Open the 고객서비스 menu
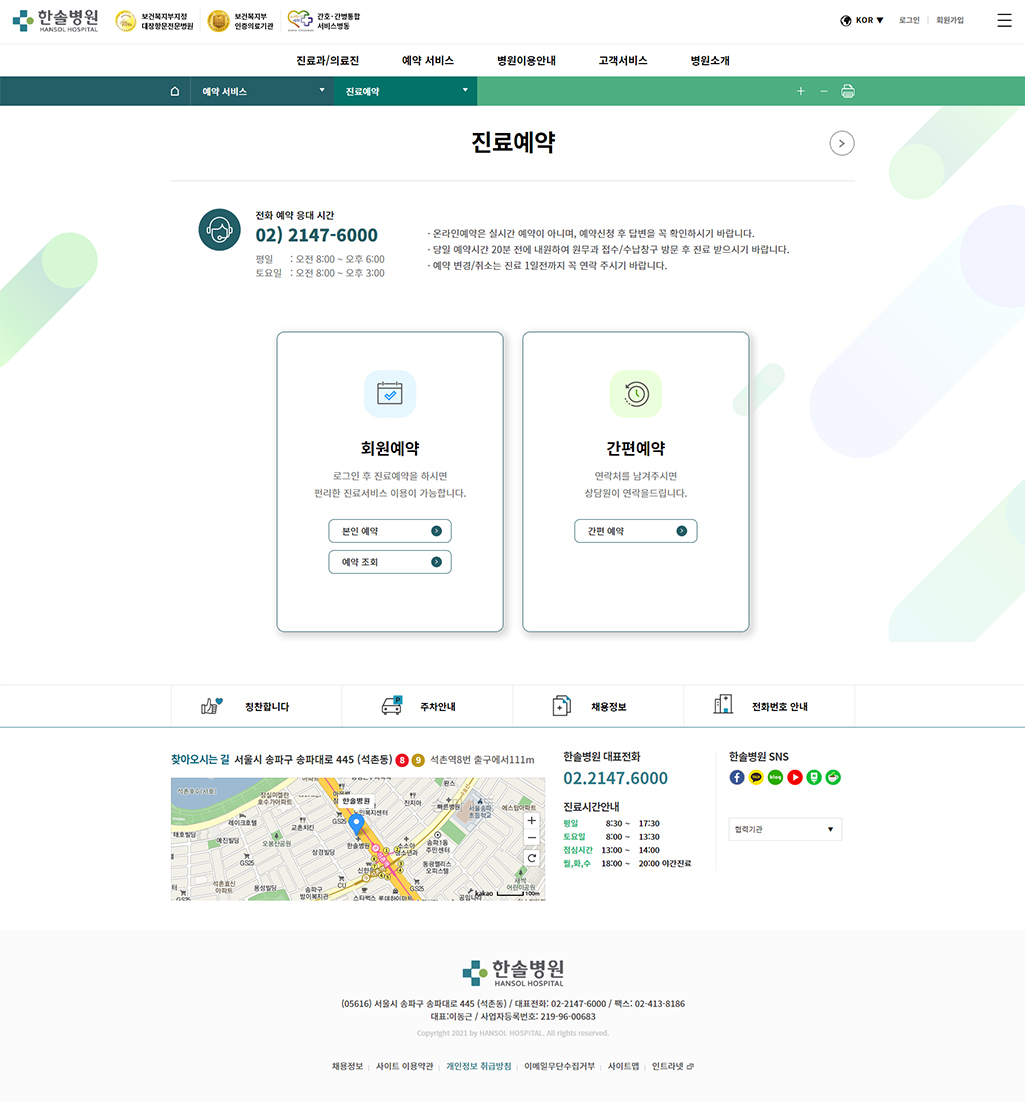Viewport: 1025px width, 1102px height. [623, 60]
